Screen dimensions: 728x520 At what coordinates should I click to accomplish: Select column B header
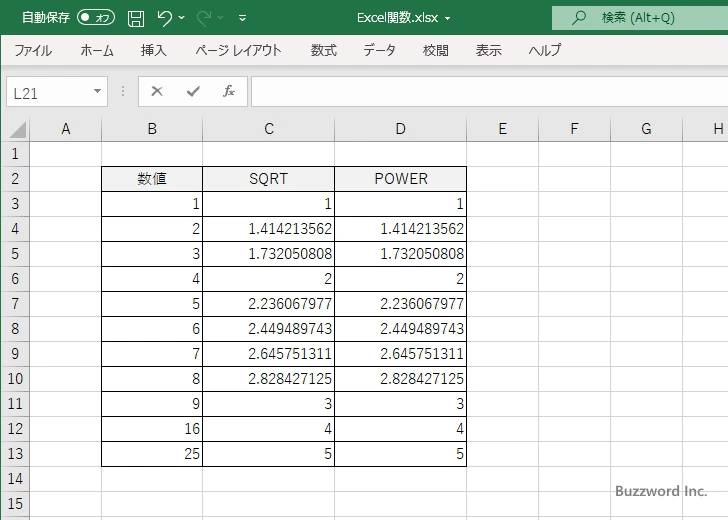pos(152,129)
